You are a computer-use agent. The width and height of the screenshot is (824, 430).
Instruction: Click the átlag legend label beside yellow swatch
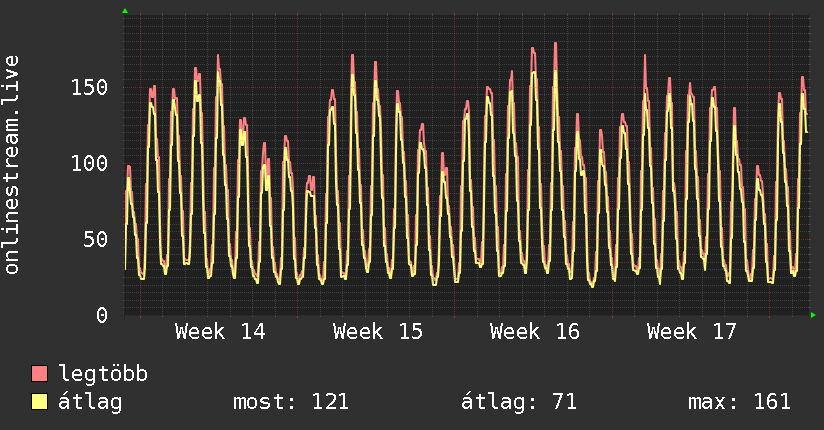coord(90,402)
